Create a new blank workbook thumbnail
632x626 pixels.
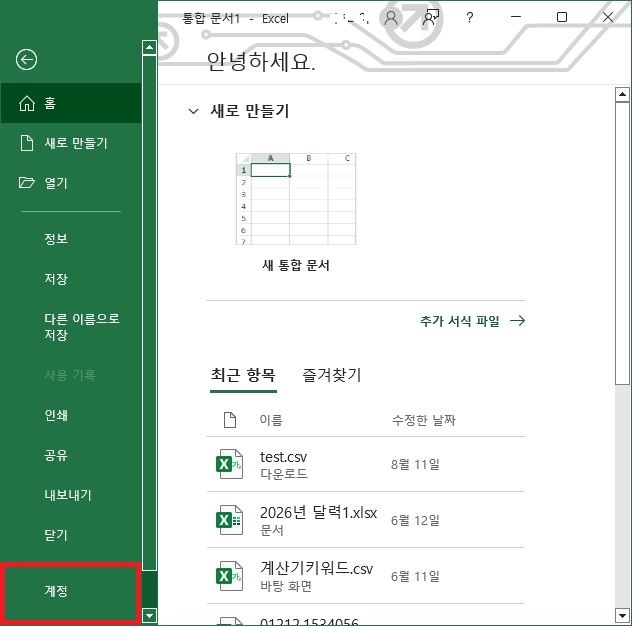[x=296, y=199]
